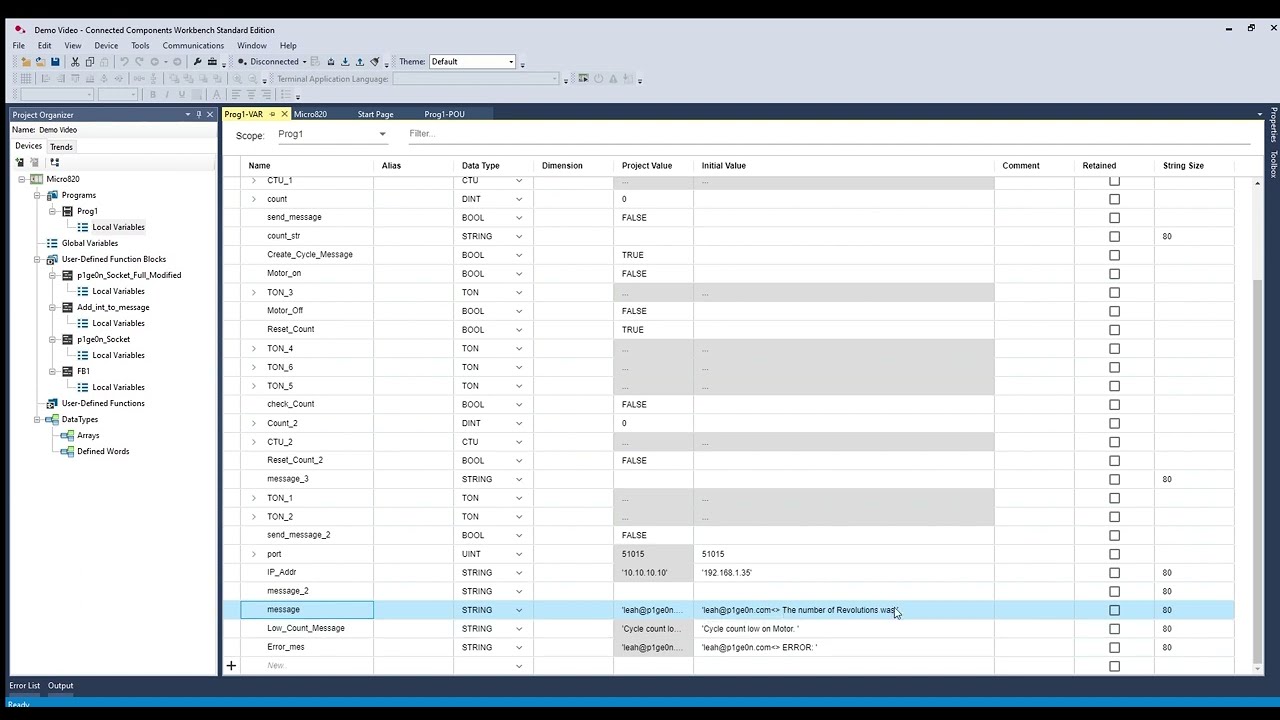Expand the TON_3 variable row
Viewport: 1280px width, 720px height.
click(253, 292)
